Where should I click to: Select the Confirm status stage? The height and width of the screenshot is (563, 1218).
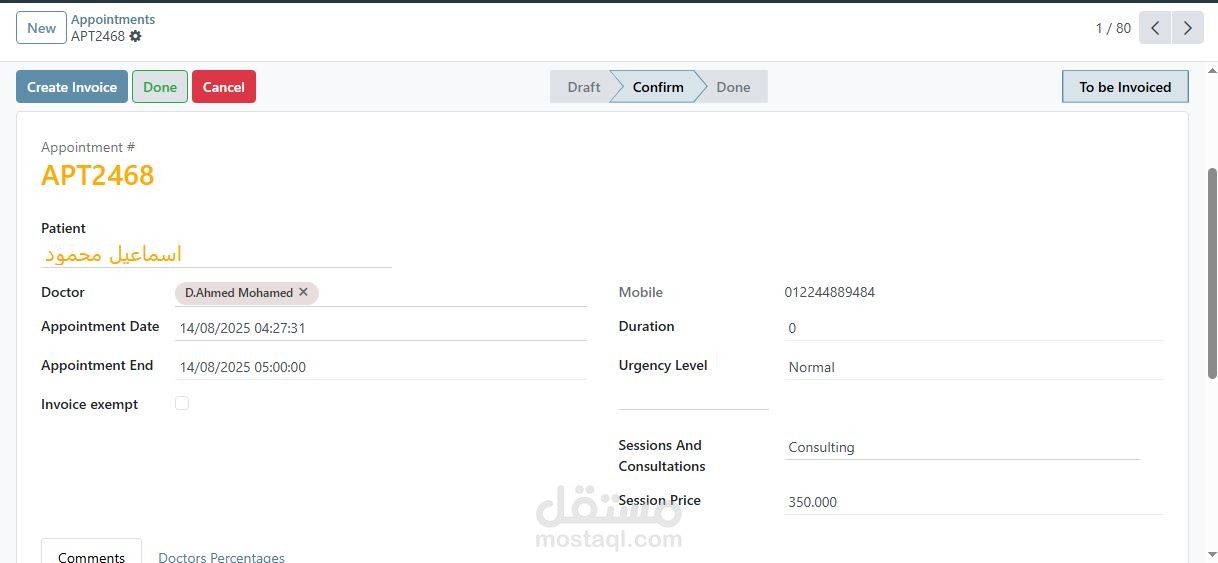coord(658,87)
